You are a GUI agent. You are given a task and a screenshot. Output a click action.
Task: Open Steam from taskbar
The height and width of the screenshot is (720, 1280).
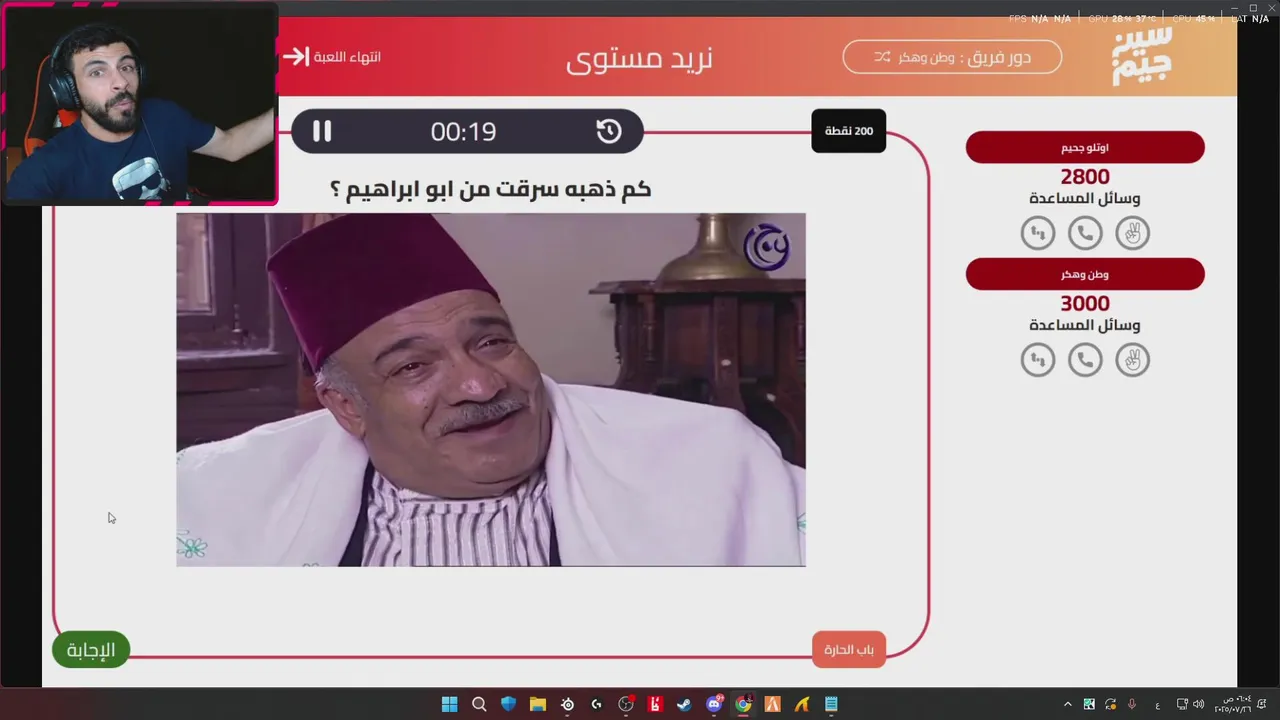tap(684, 704)
